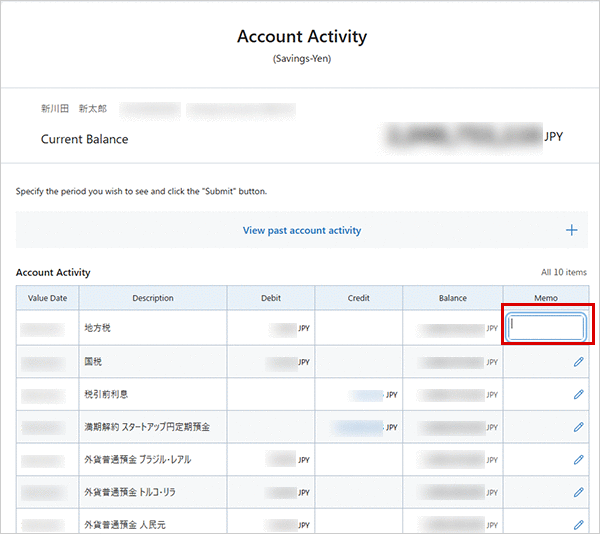Select the Credit column header
Image resolution: width=600 pixels, height=534 pixels.
tap(358, 298)
